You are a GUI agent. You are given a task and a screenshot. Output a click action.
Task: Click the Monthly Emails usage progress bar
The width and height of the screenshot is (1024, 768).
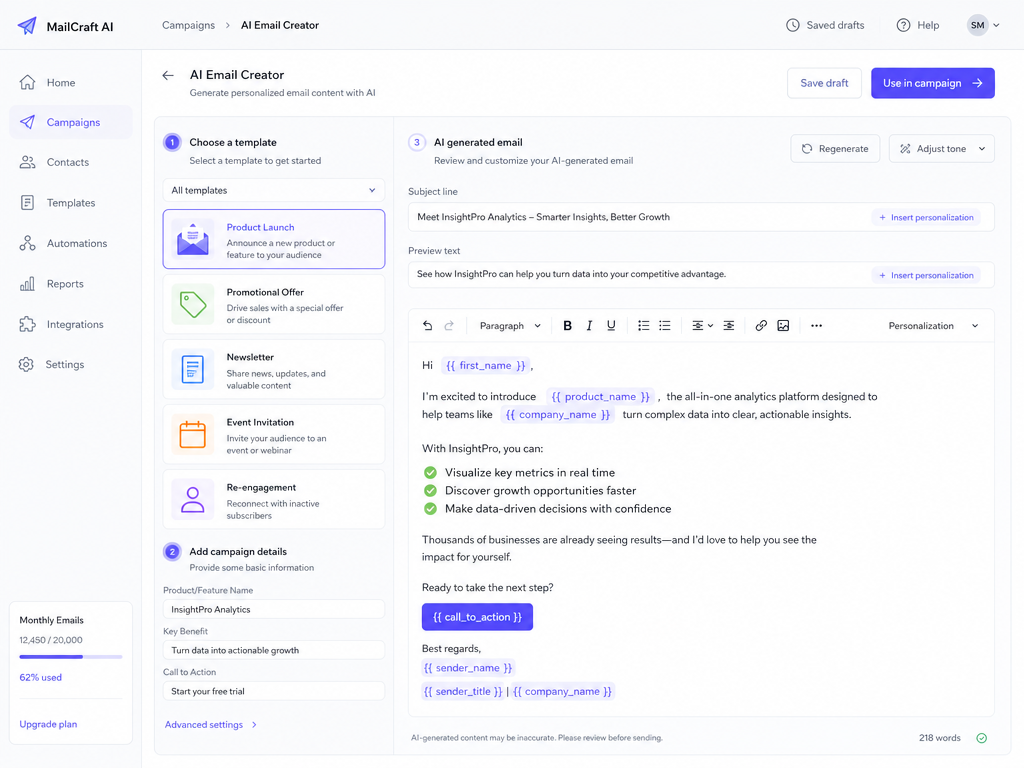(x=71, y=656)
